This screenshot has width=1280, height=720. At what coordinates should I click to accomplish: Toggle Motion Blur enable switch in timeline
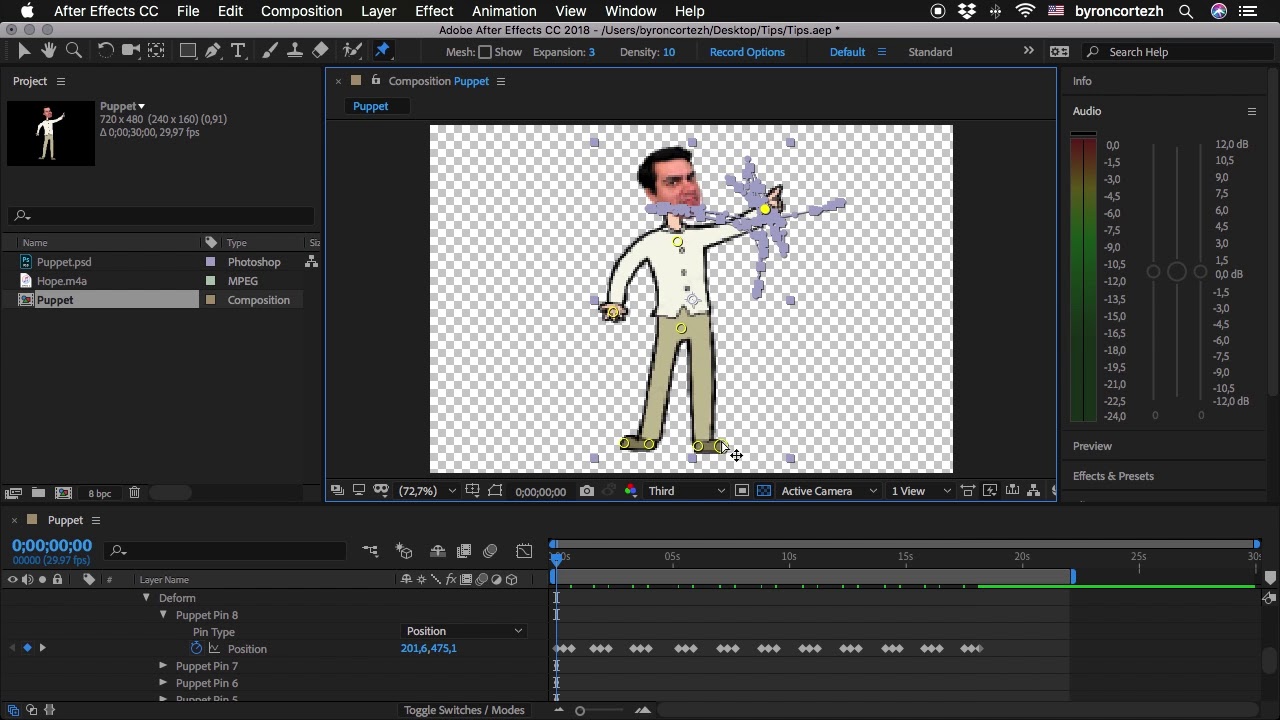pos(490,551)
